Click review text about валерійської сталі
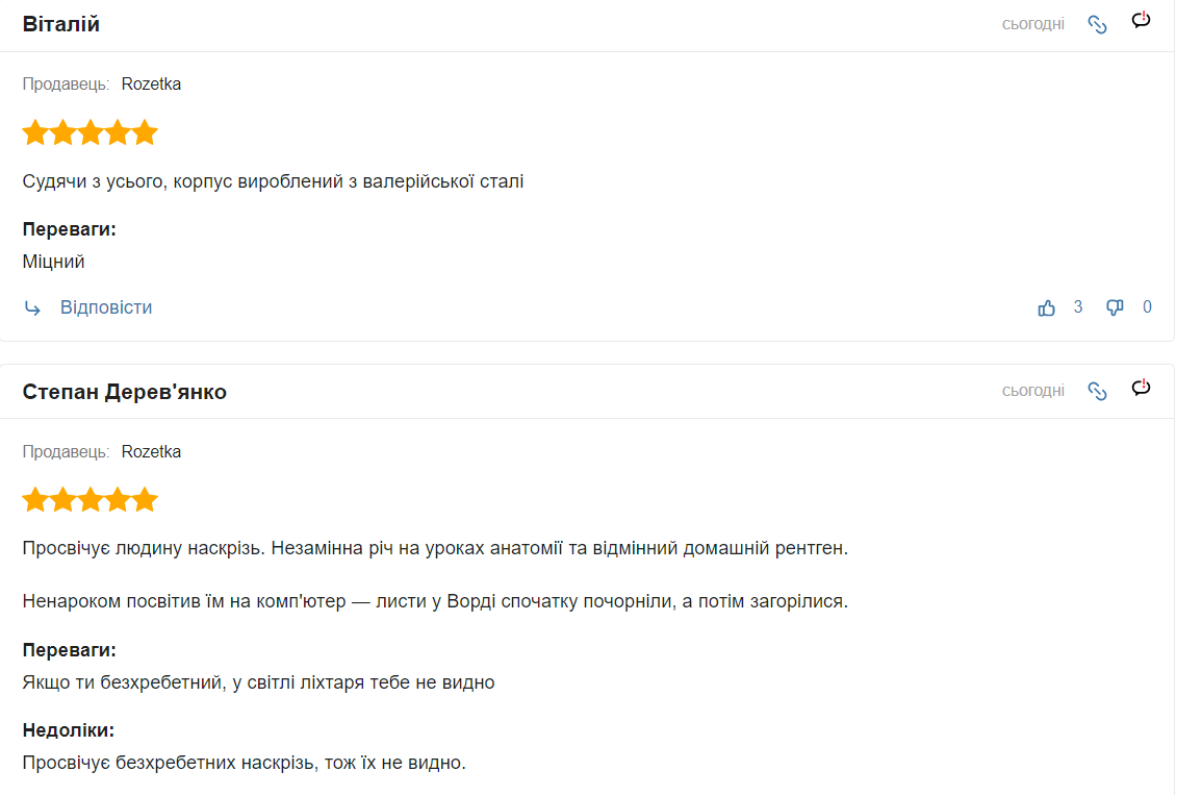 [273, 182]
